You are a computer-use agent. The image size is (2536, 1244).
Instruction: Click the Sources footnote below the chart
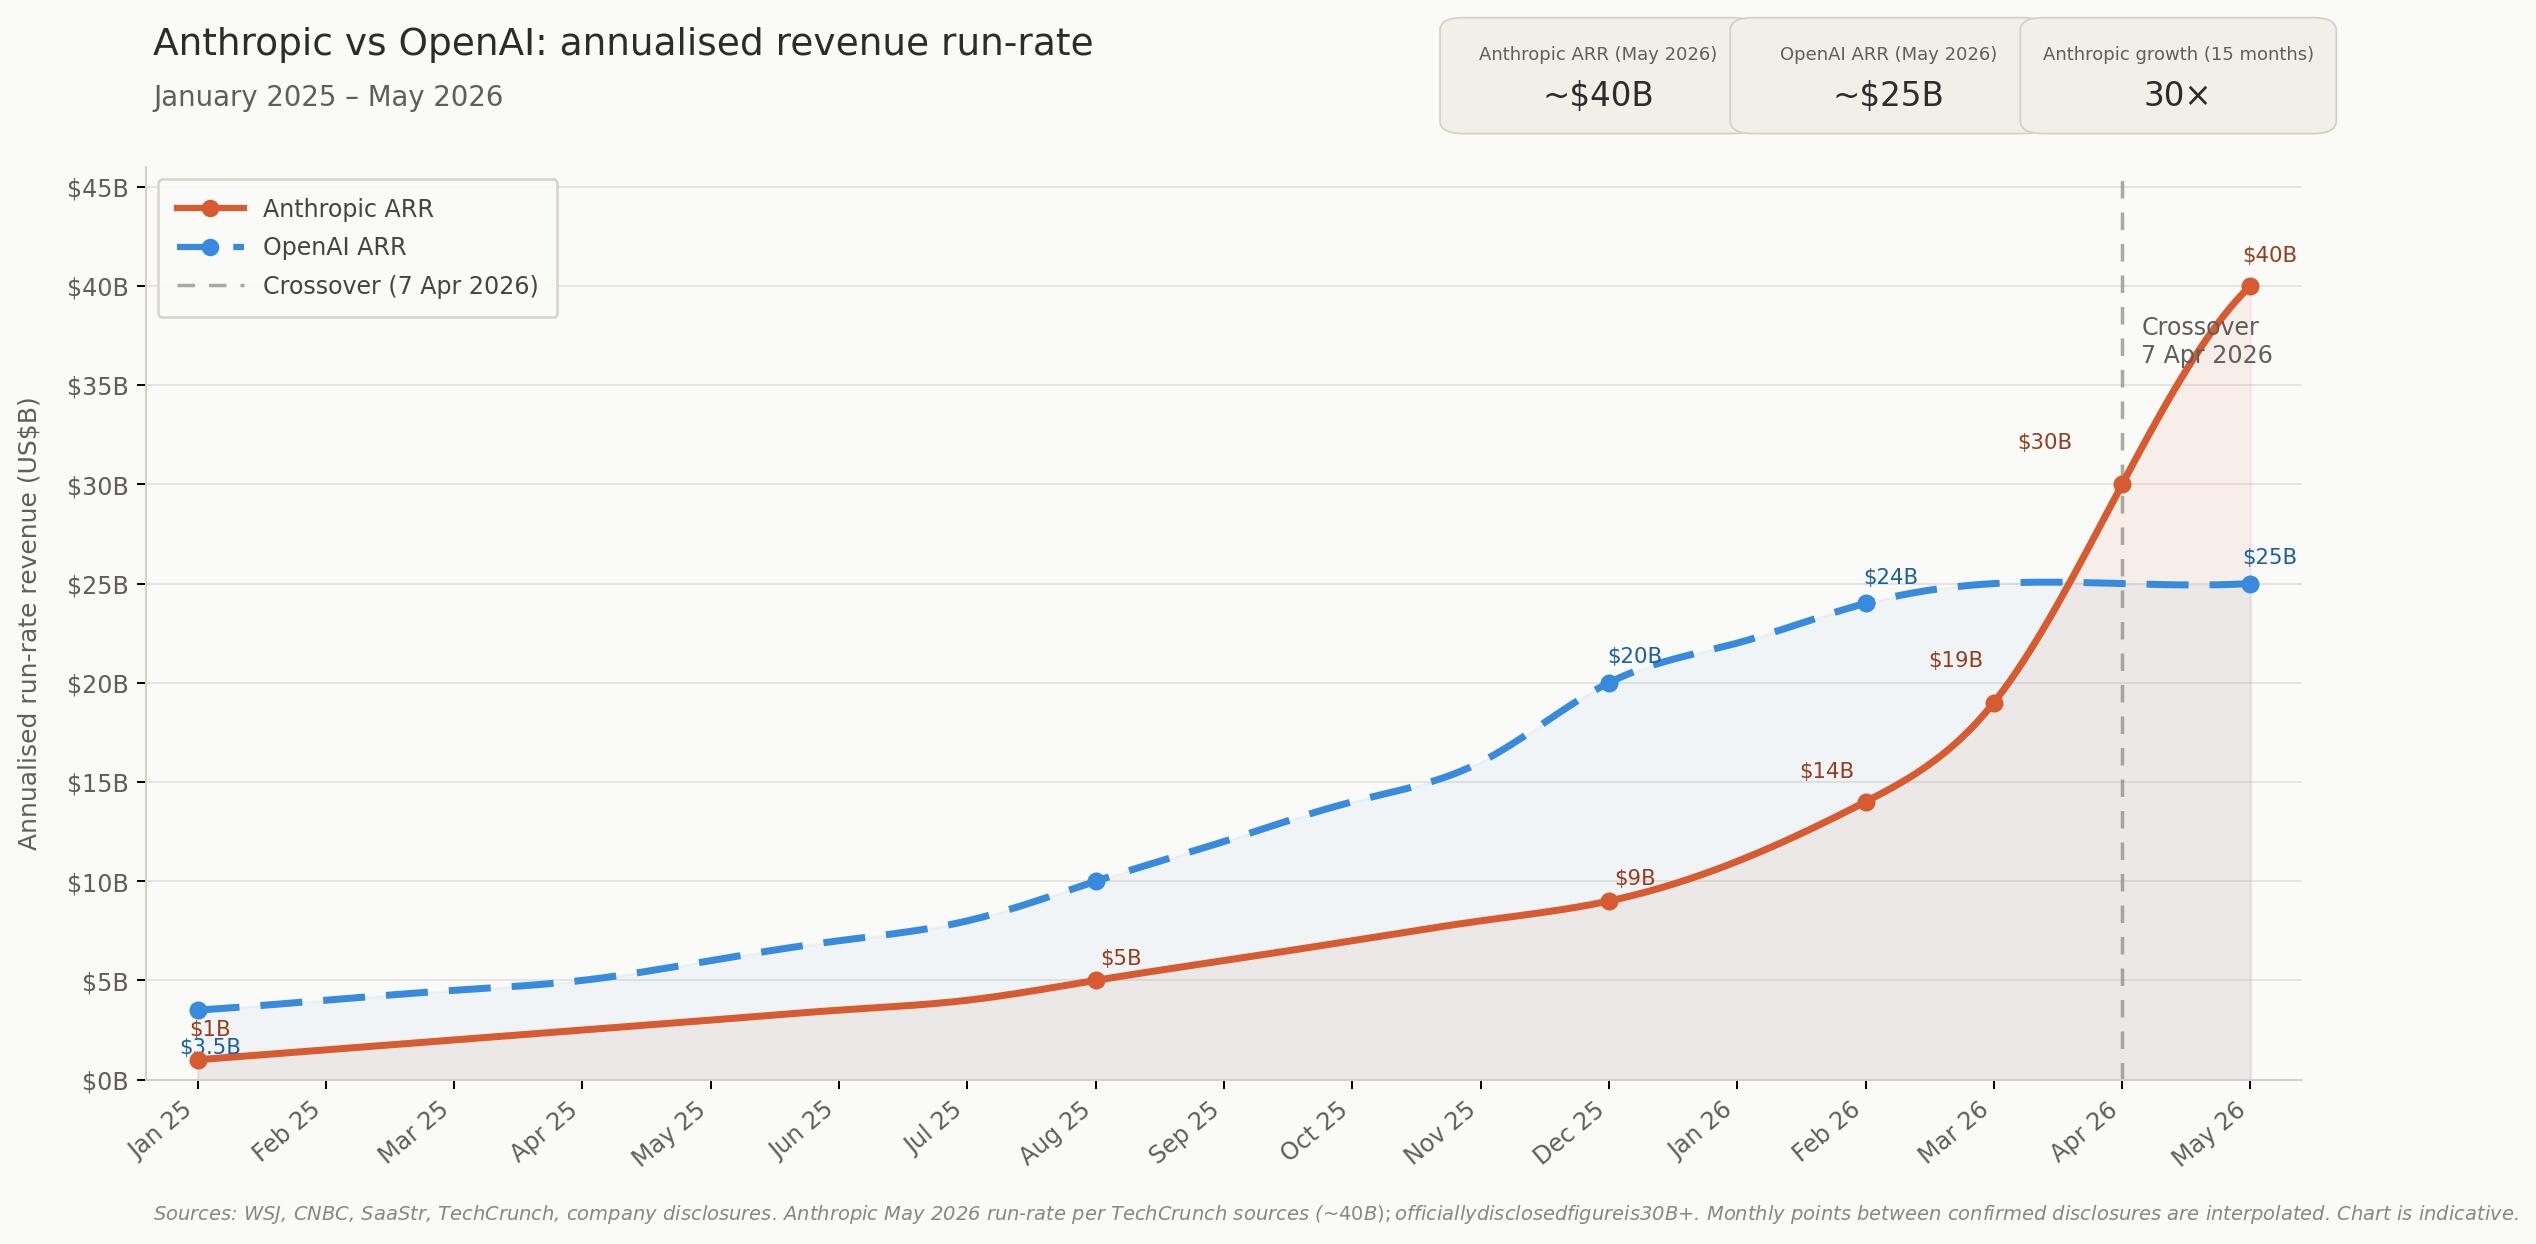pyautogui.click(x=1336, y=1213)
